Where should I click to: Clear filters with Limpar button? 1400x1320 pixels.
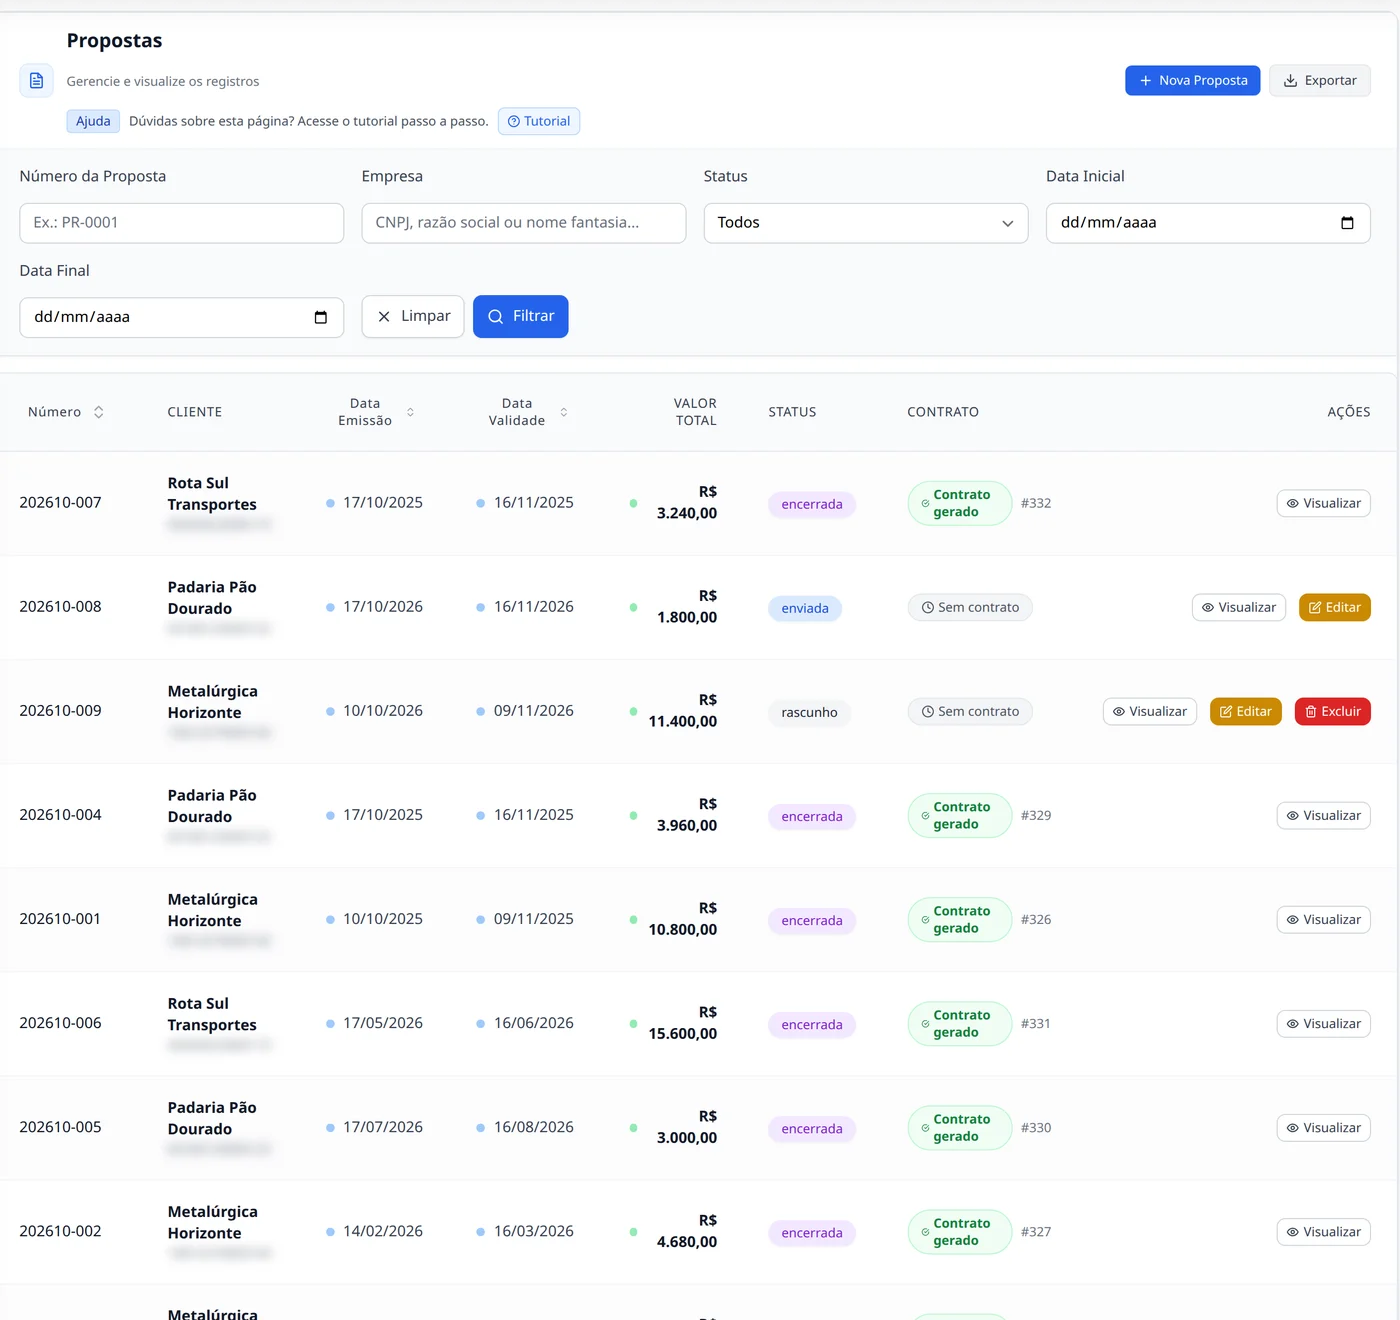(413, 316)
